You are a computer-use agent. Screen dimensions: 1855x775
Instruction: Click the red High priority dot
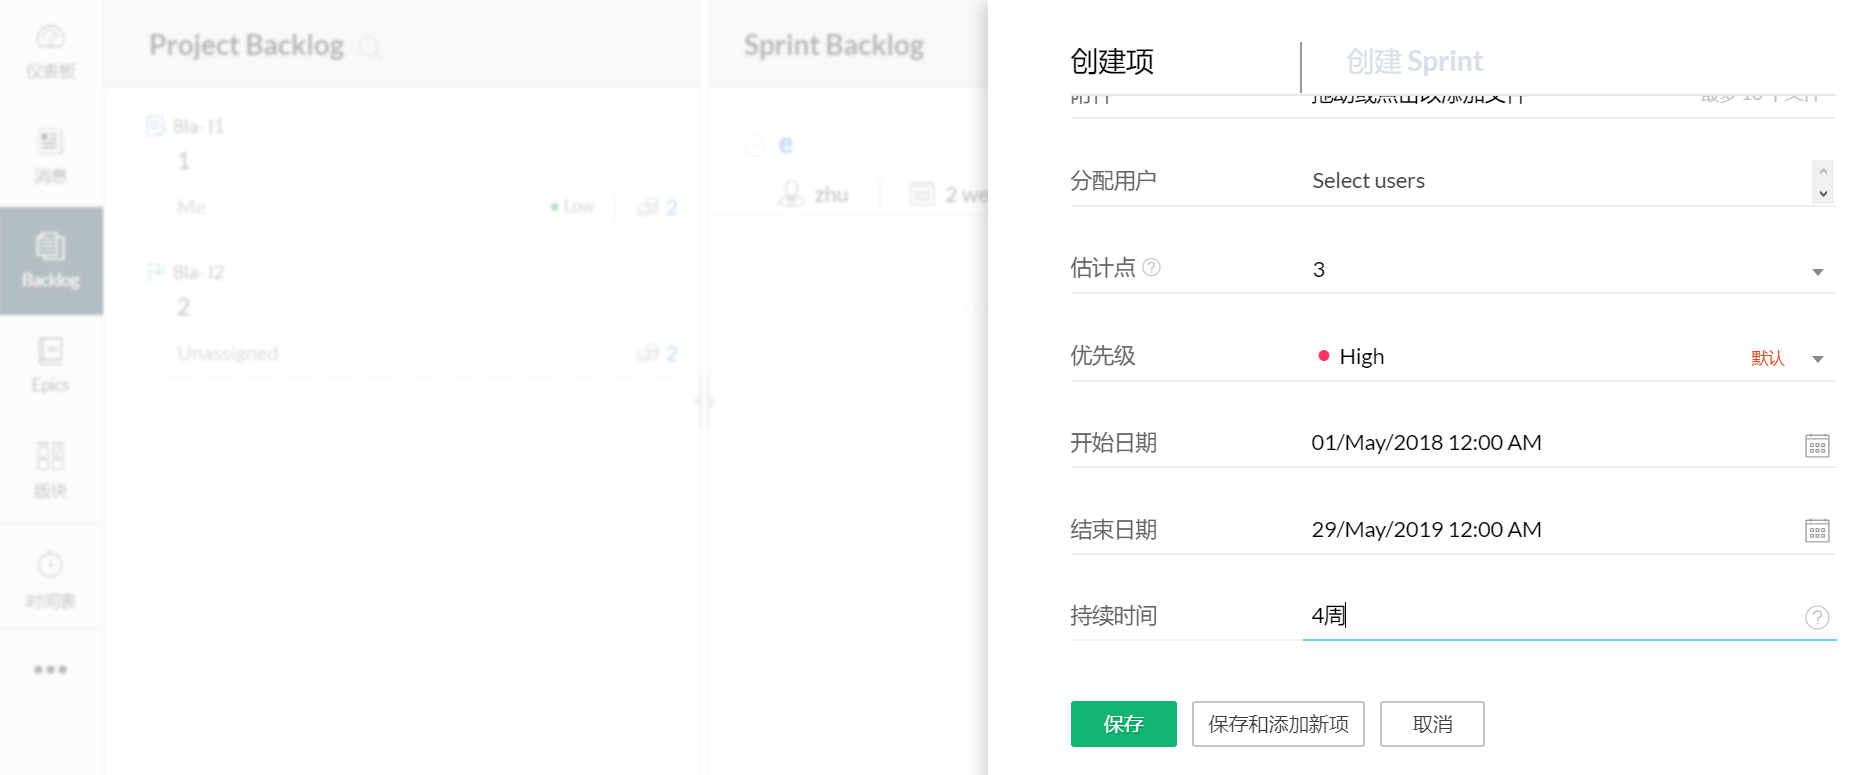click(x=1323, y=356)
